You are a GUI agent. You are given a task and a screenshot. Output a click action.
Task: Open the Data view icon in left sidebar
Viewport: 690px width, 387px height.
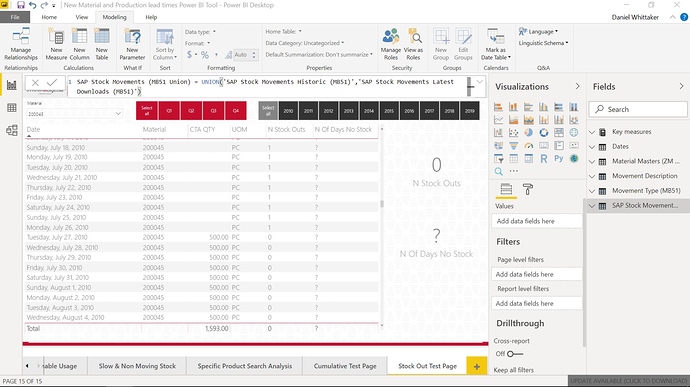[x=11, y=108]
